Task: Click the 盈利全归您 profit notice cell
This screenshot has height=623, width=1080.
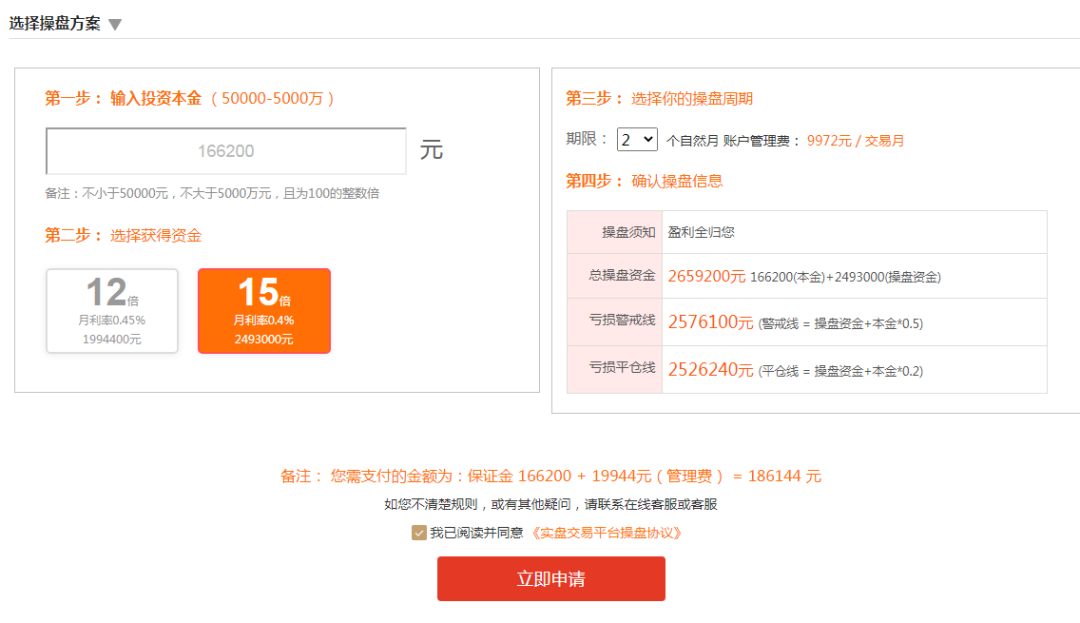Action: (702, 232)
